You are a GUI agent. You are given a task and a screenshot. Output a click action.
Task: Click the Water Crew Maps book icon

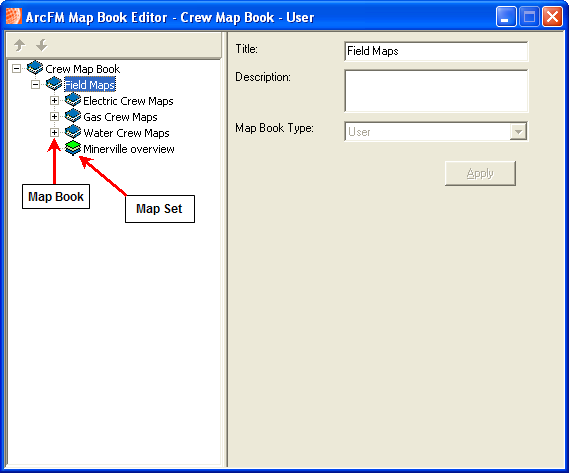73,132
